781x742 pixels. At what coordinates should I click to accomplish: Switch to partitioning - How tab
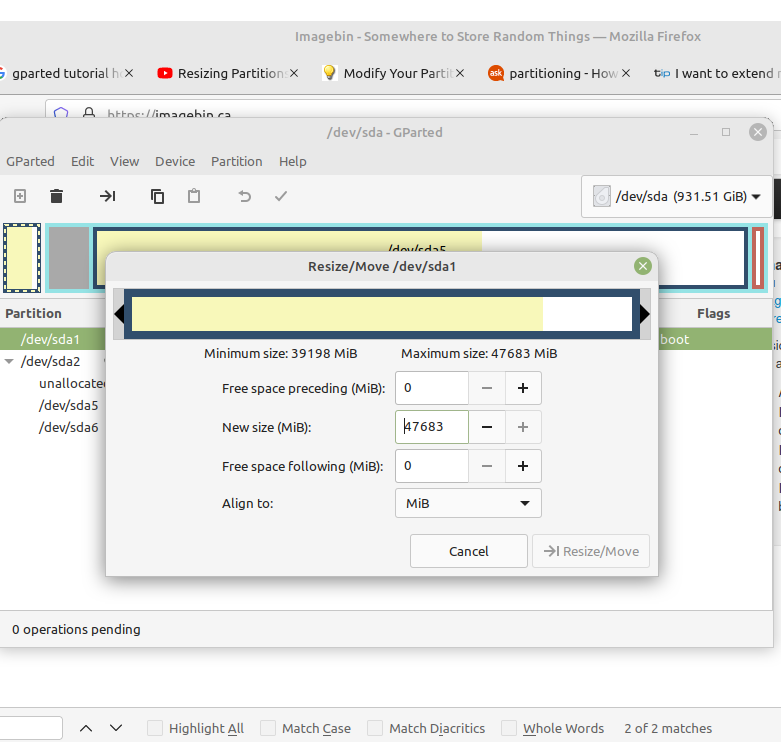coord(553,73)
